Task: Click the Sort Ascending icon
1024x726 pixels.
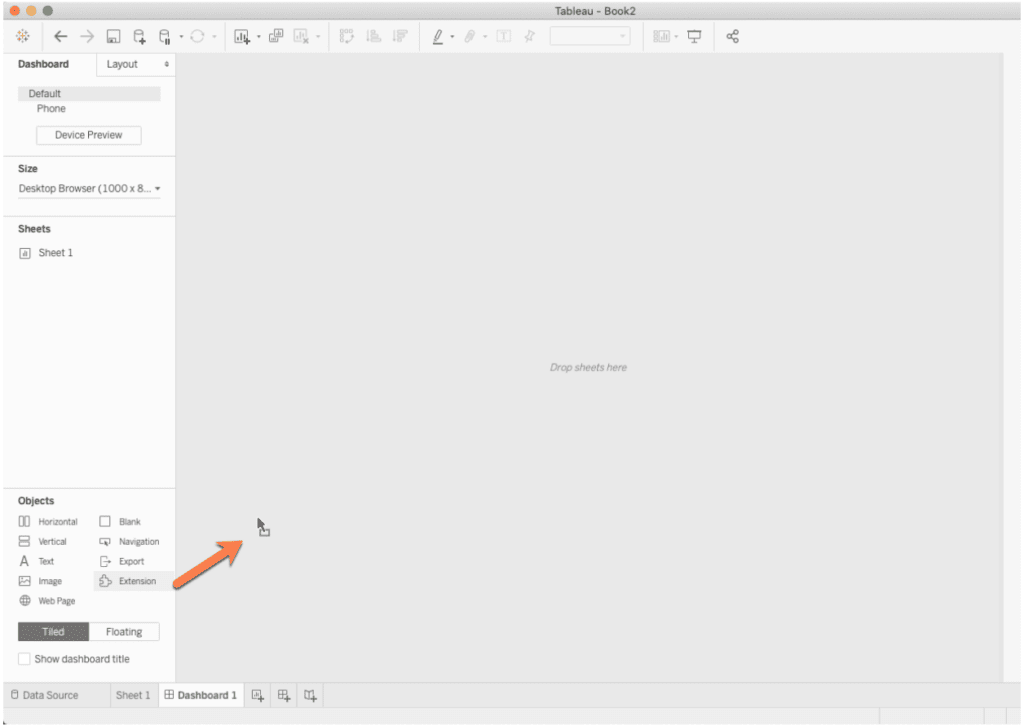Action: pos(374,36)
